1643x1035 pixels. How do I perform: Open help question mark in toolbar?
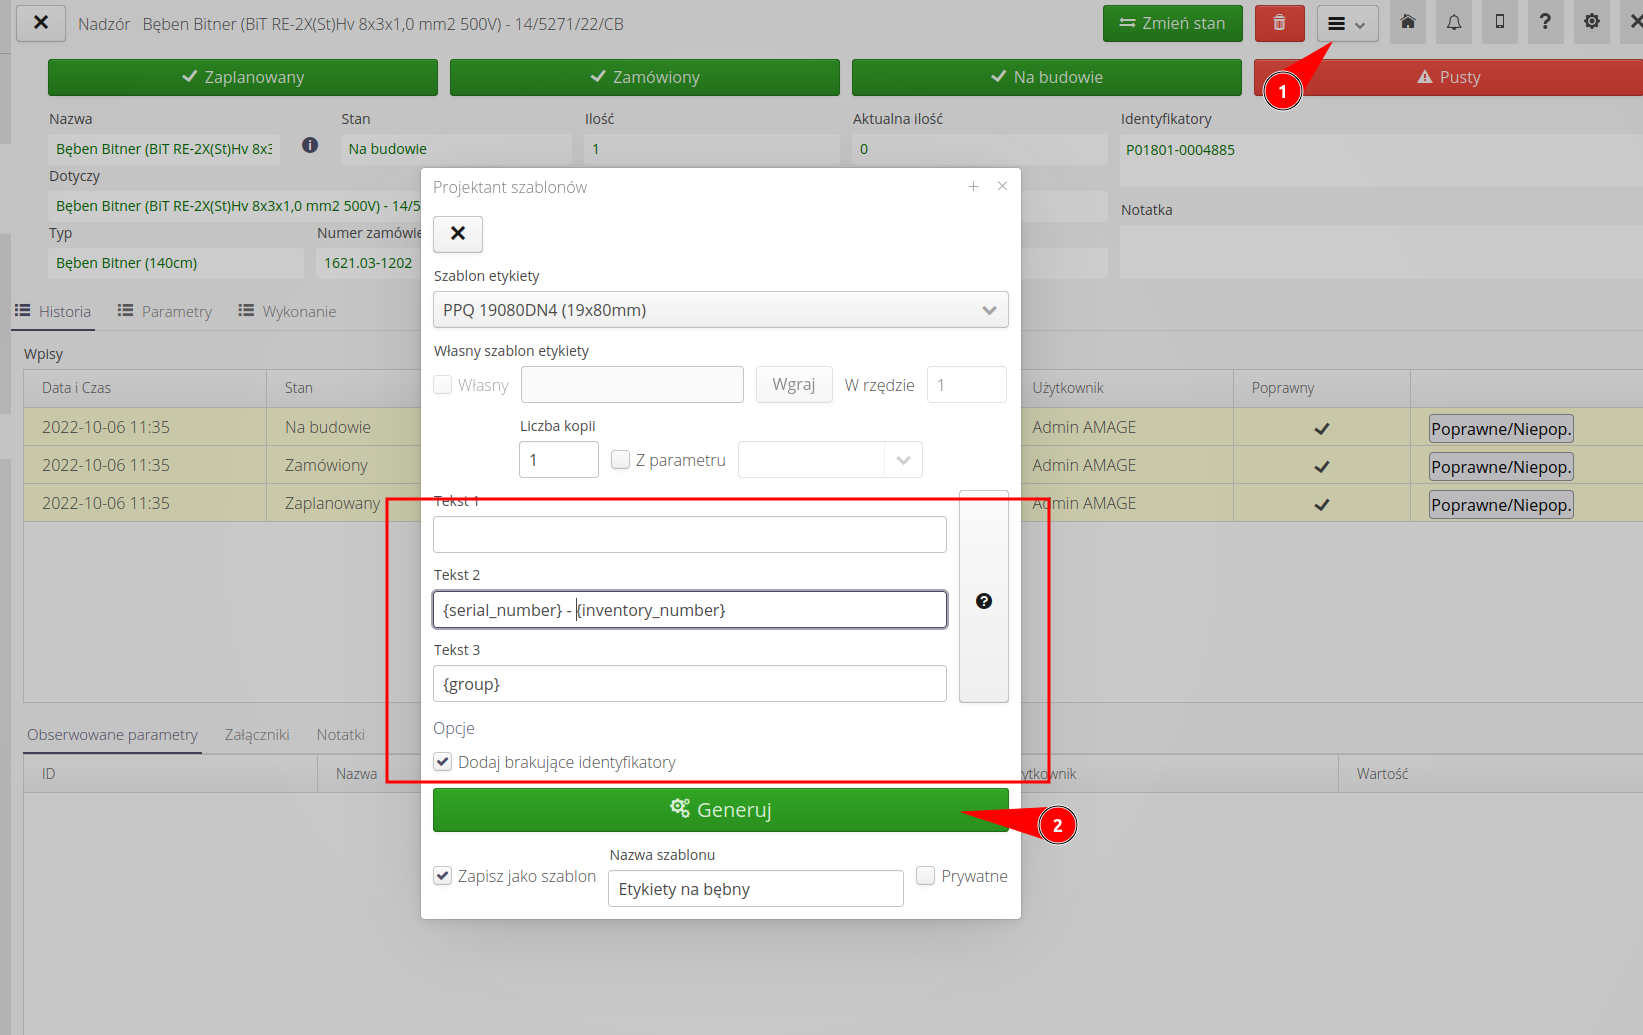click(x=1545, y=22)
